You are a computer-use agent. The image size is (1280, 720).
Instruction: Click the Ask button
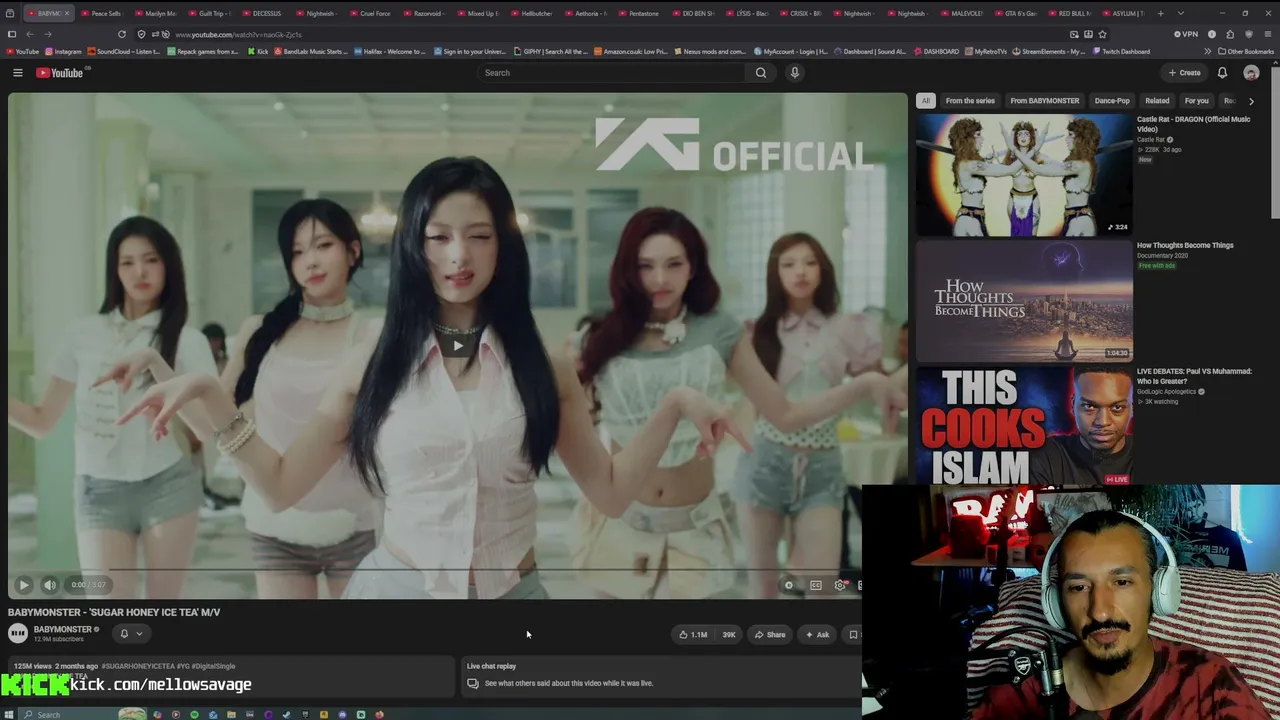pos(817,634)
